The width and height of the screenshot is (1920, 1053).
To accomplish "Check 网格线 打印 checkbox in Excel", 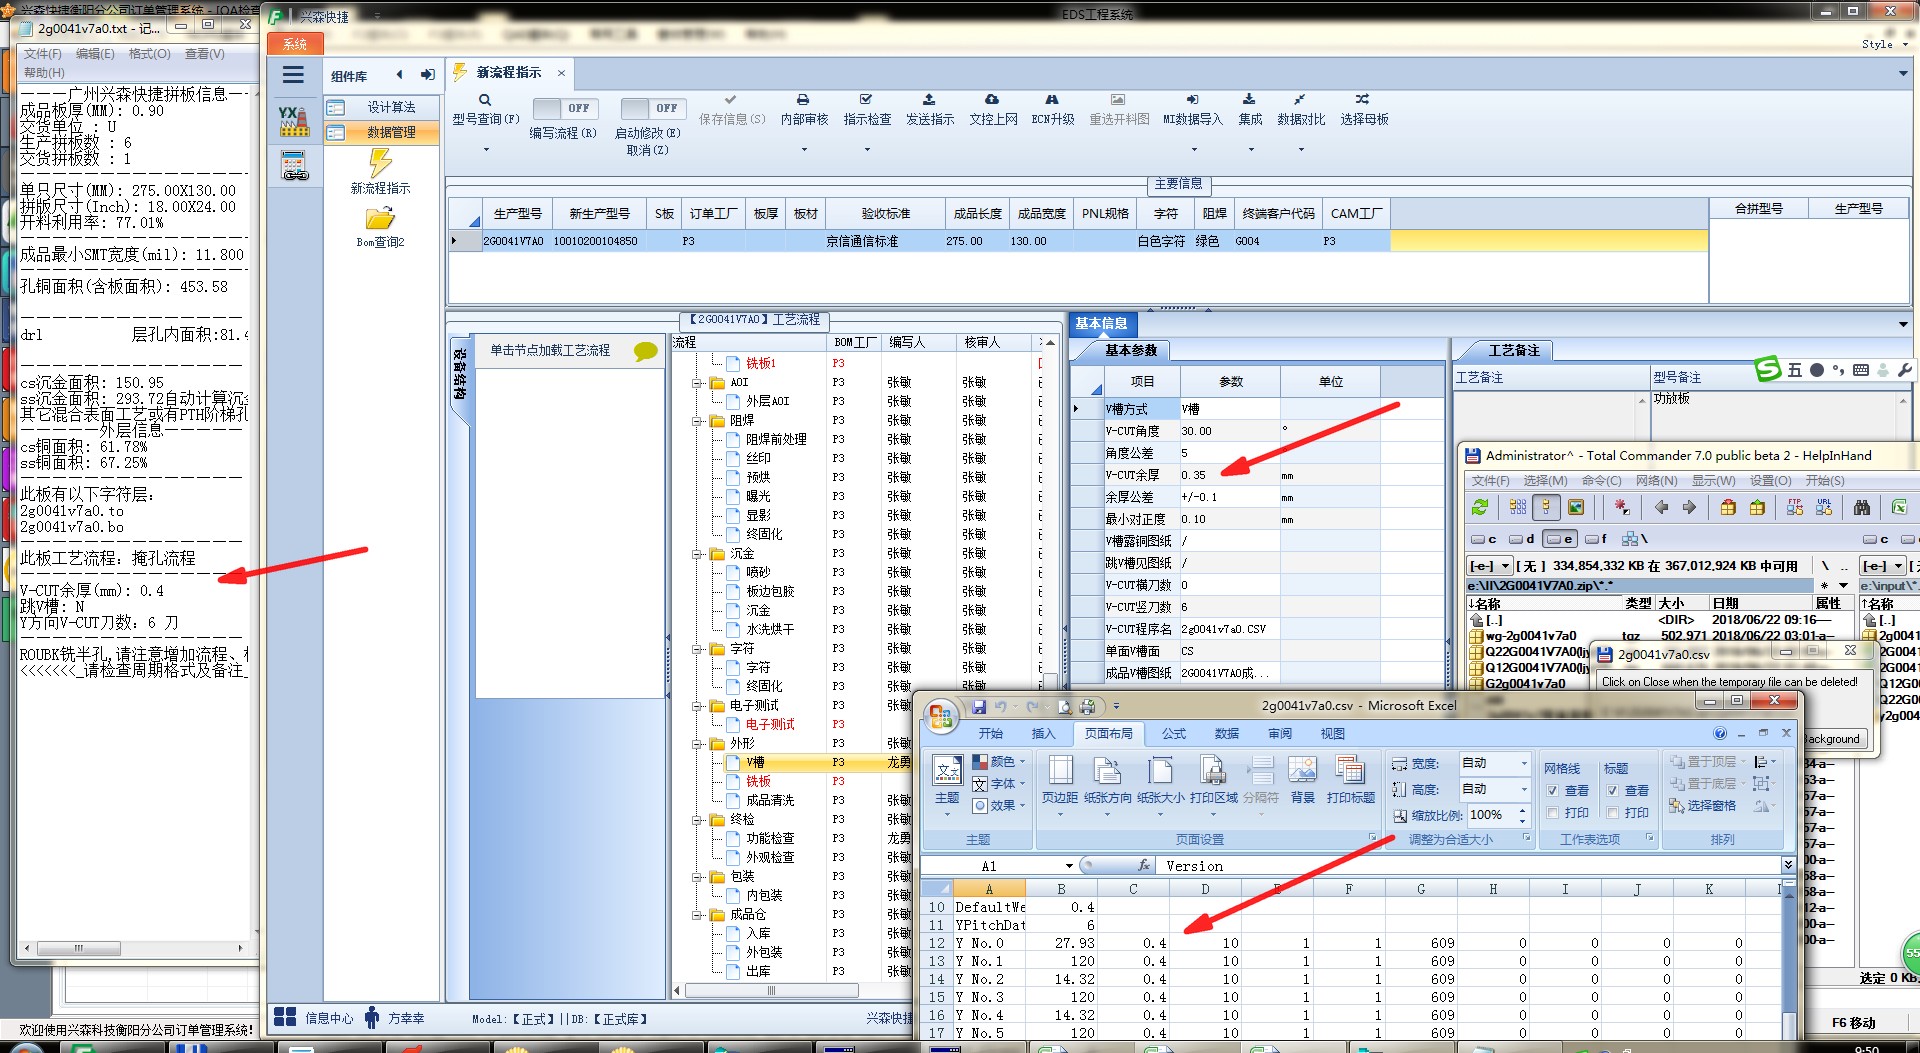I will 1552,813.
